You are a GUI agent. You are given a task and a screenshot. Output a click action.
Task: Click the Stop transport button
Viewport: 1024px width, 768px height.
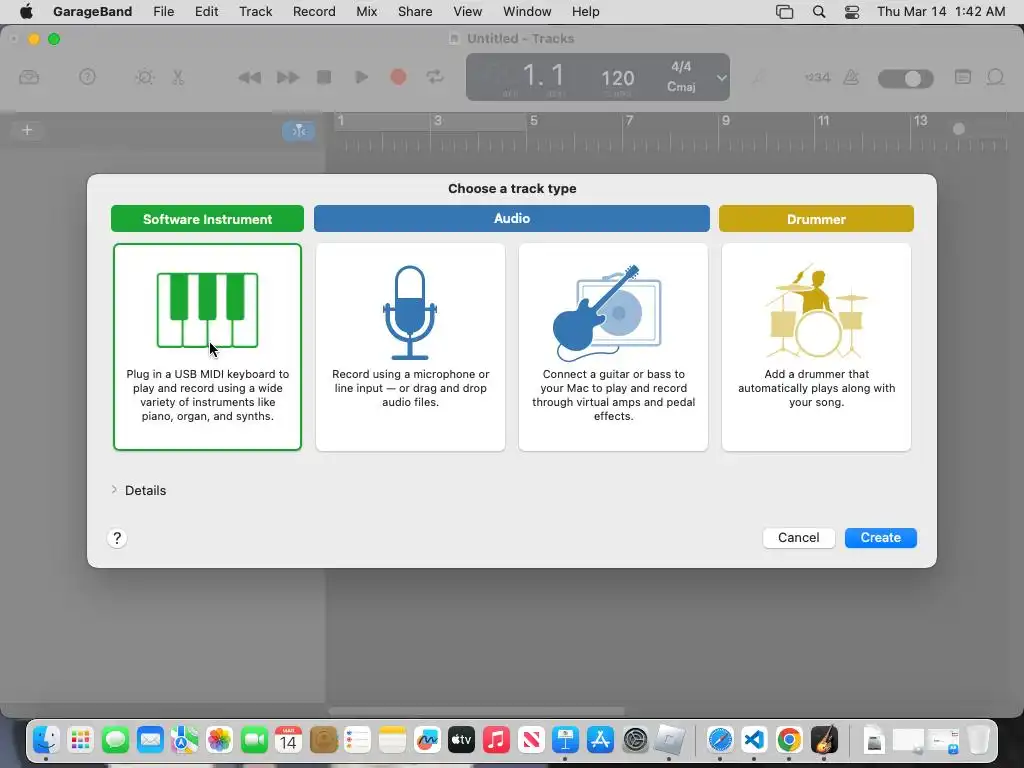pyautogui.click(x=324, y=77)
